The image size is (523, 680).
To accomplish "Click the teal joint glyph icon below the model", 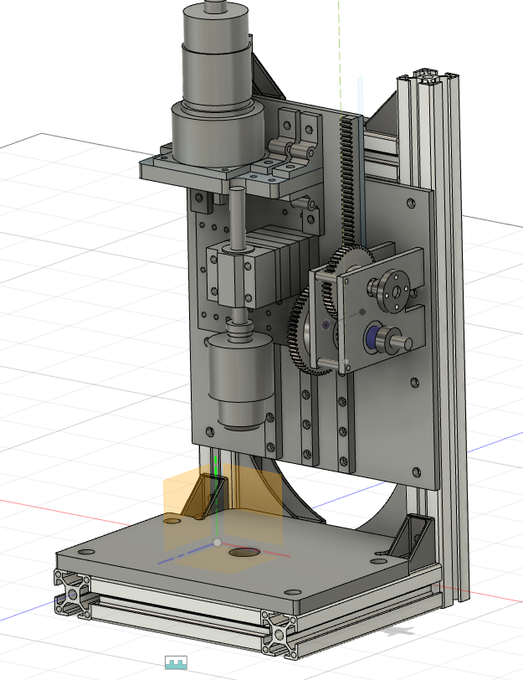I will pyautogui.click(x=176, y=662).
